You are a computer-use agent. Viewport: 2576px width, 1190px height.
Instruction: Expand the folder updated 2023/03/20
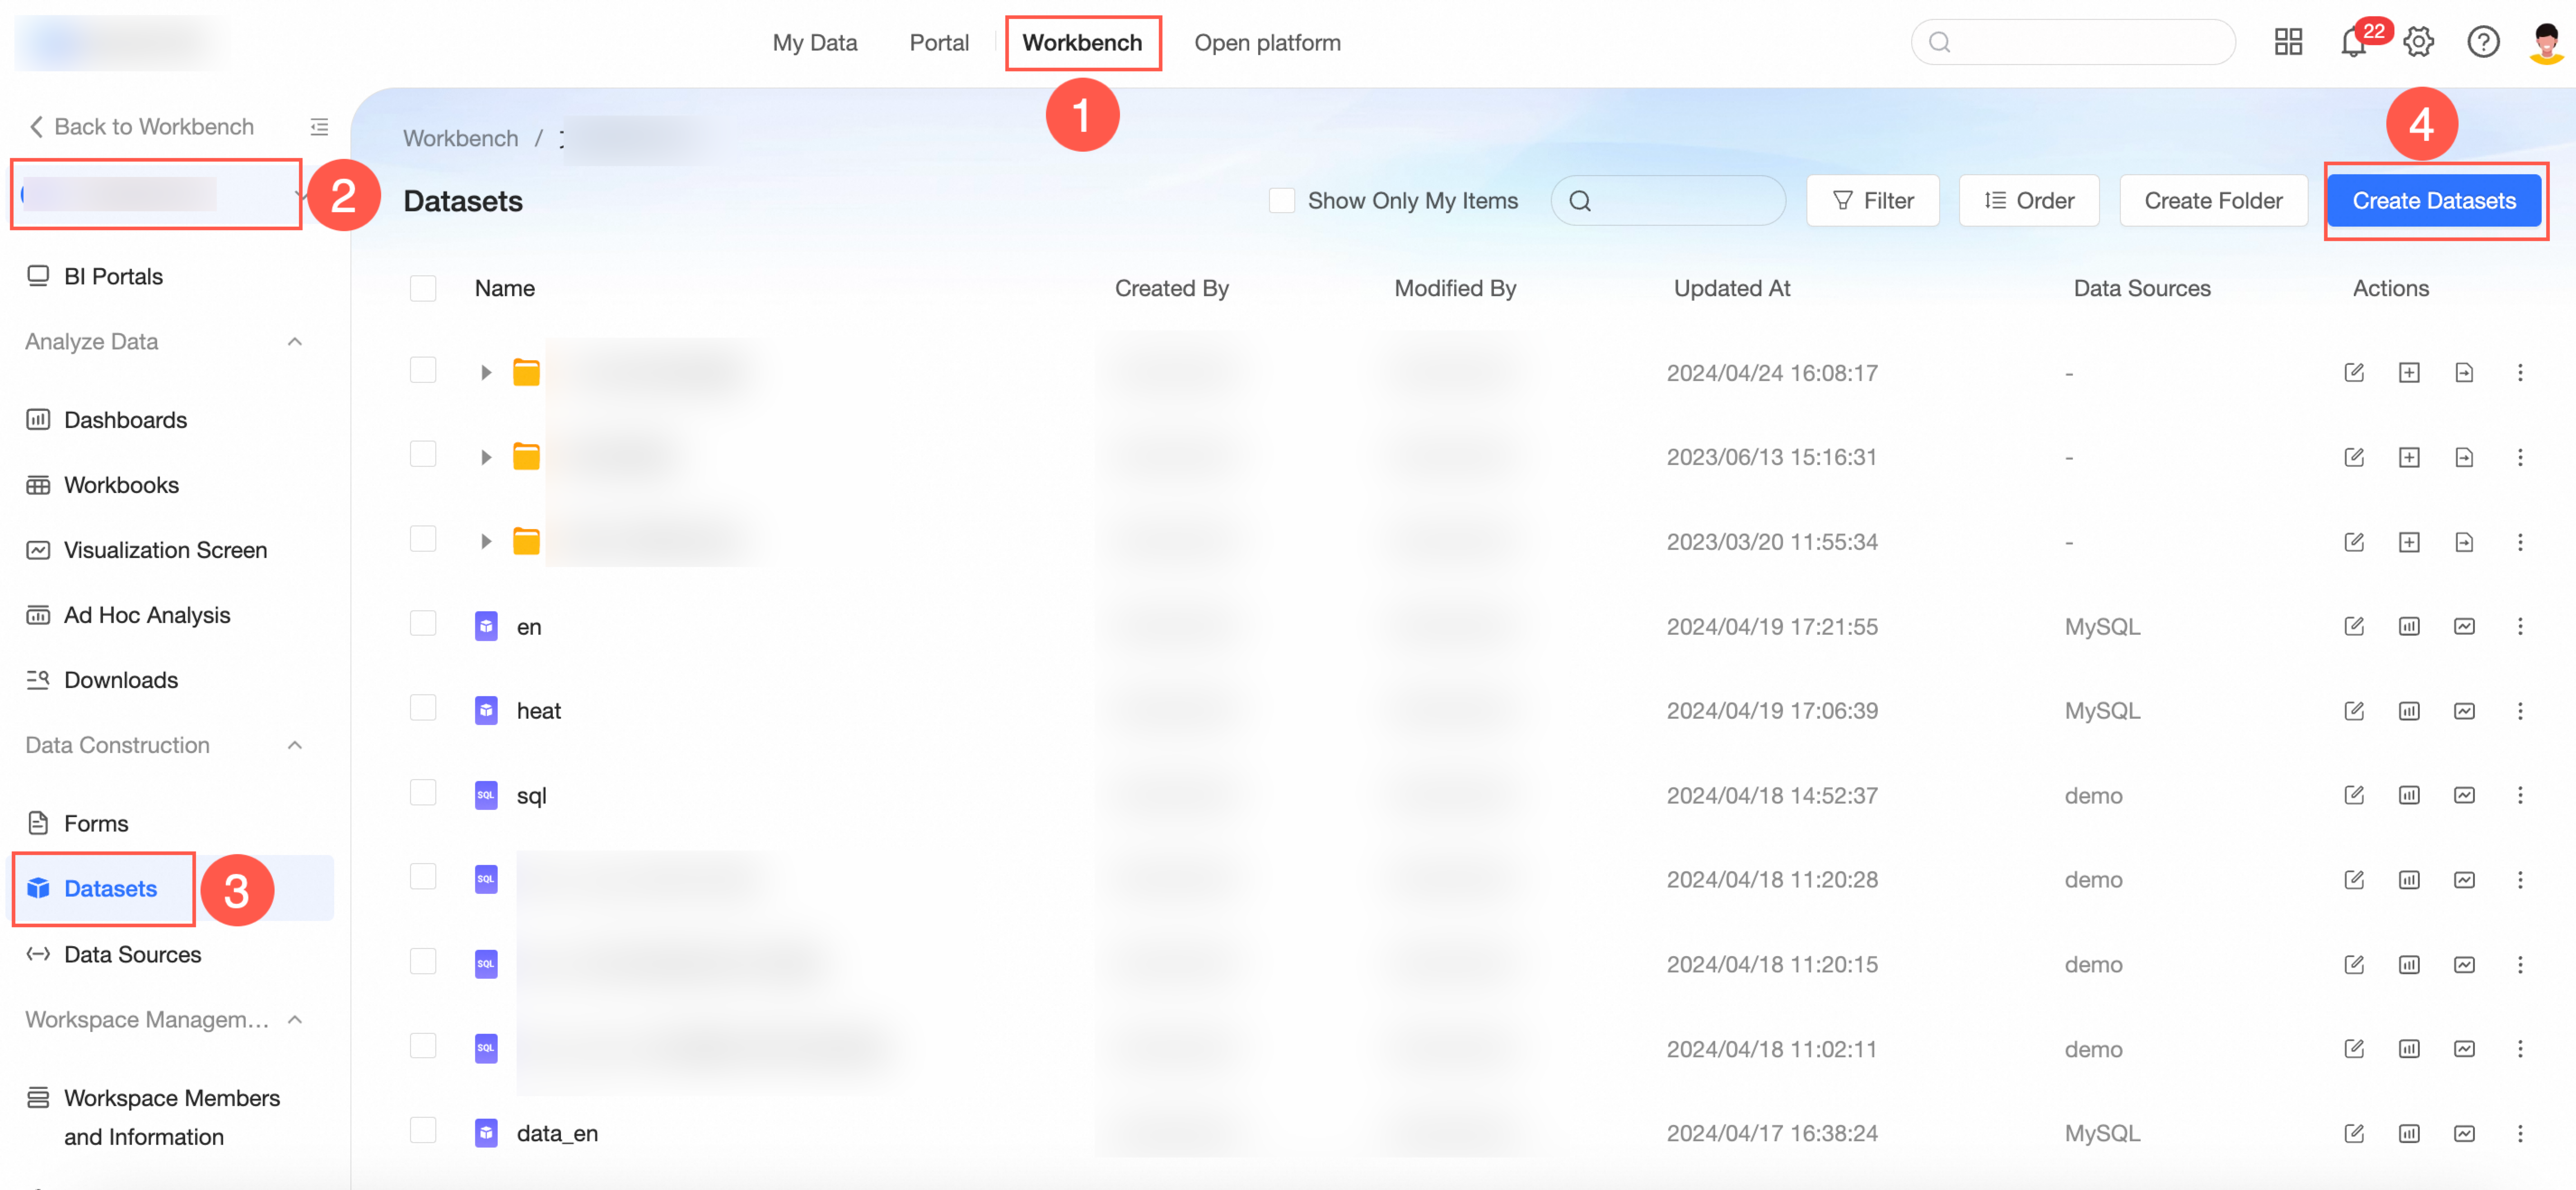[486, 541]
